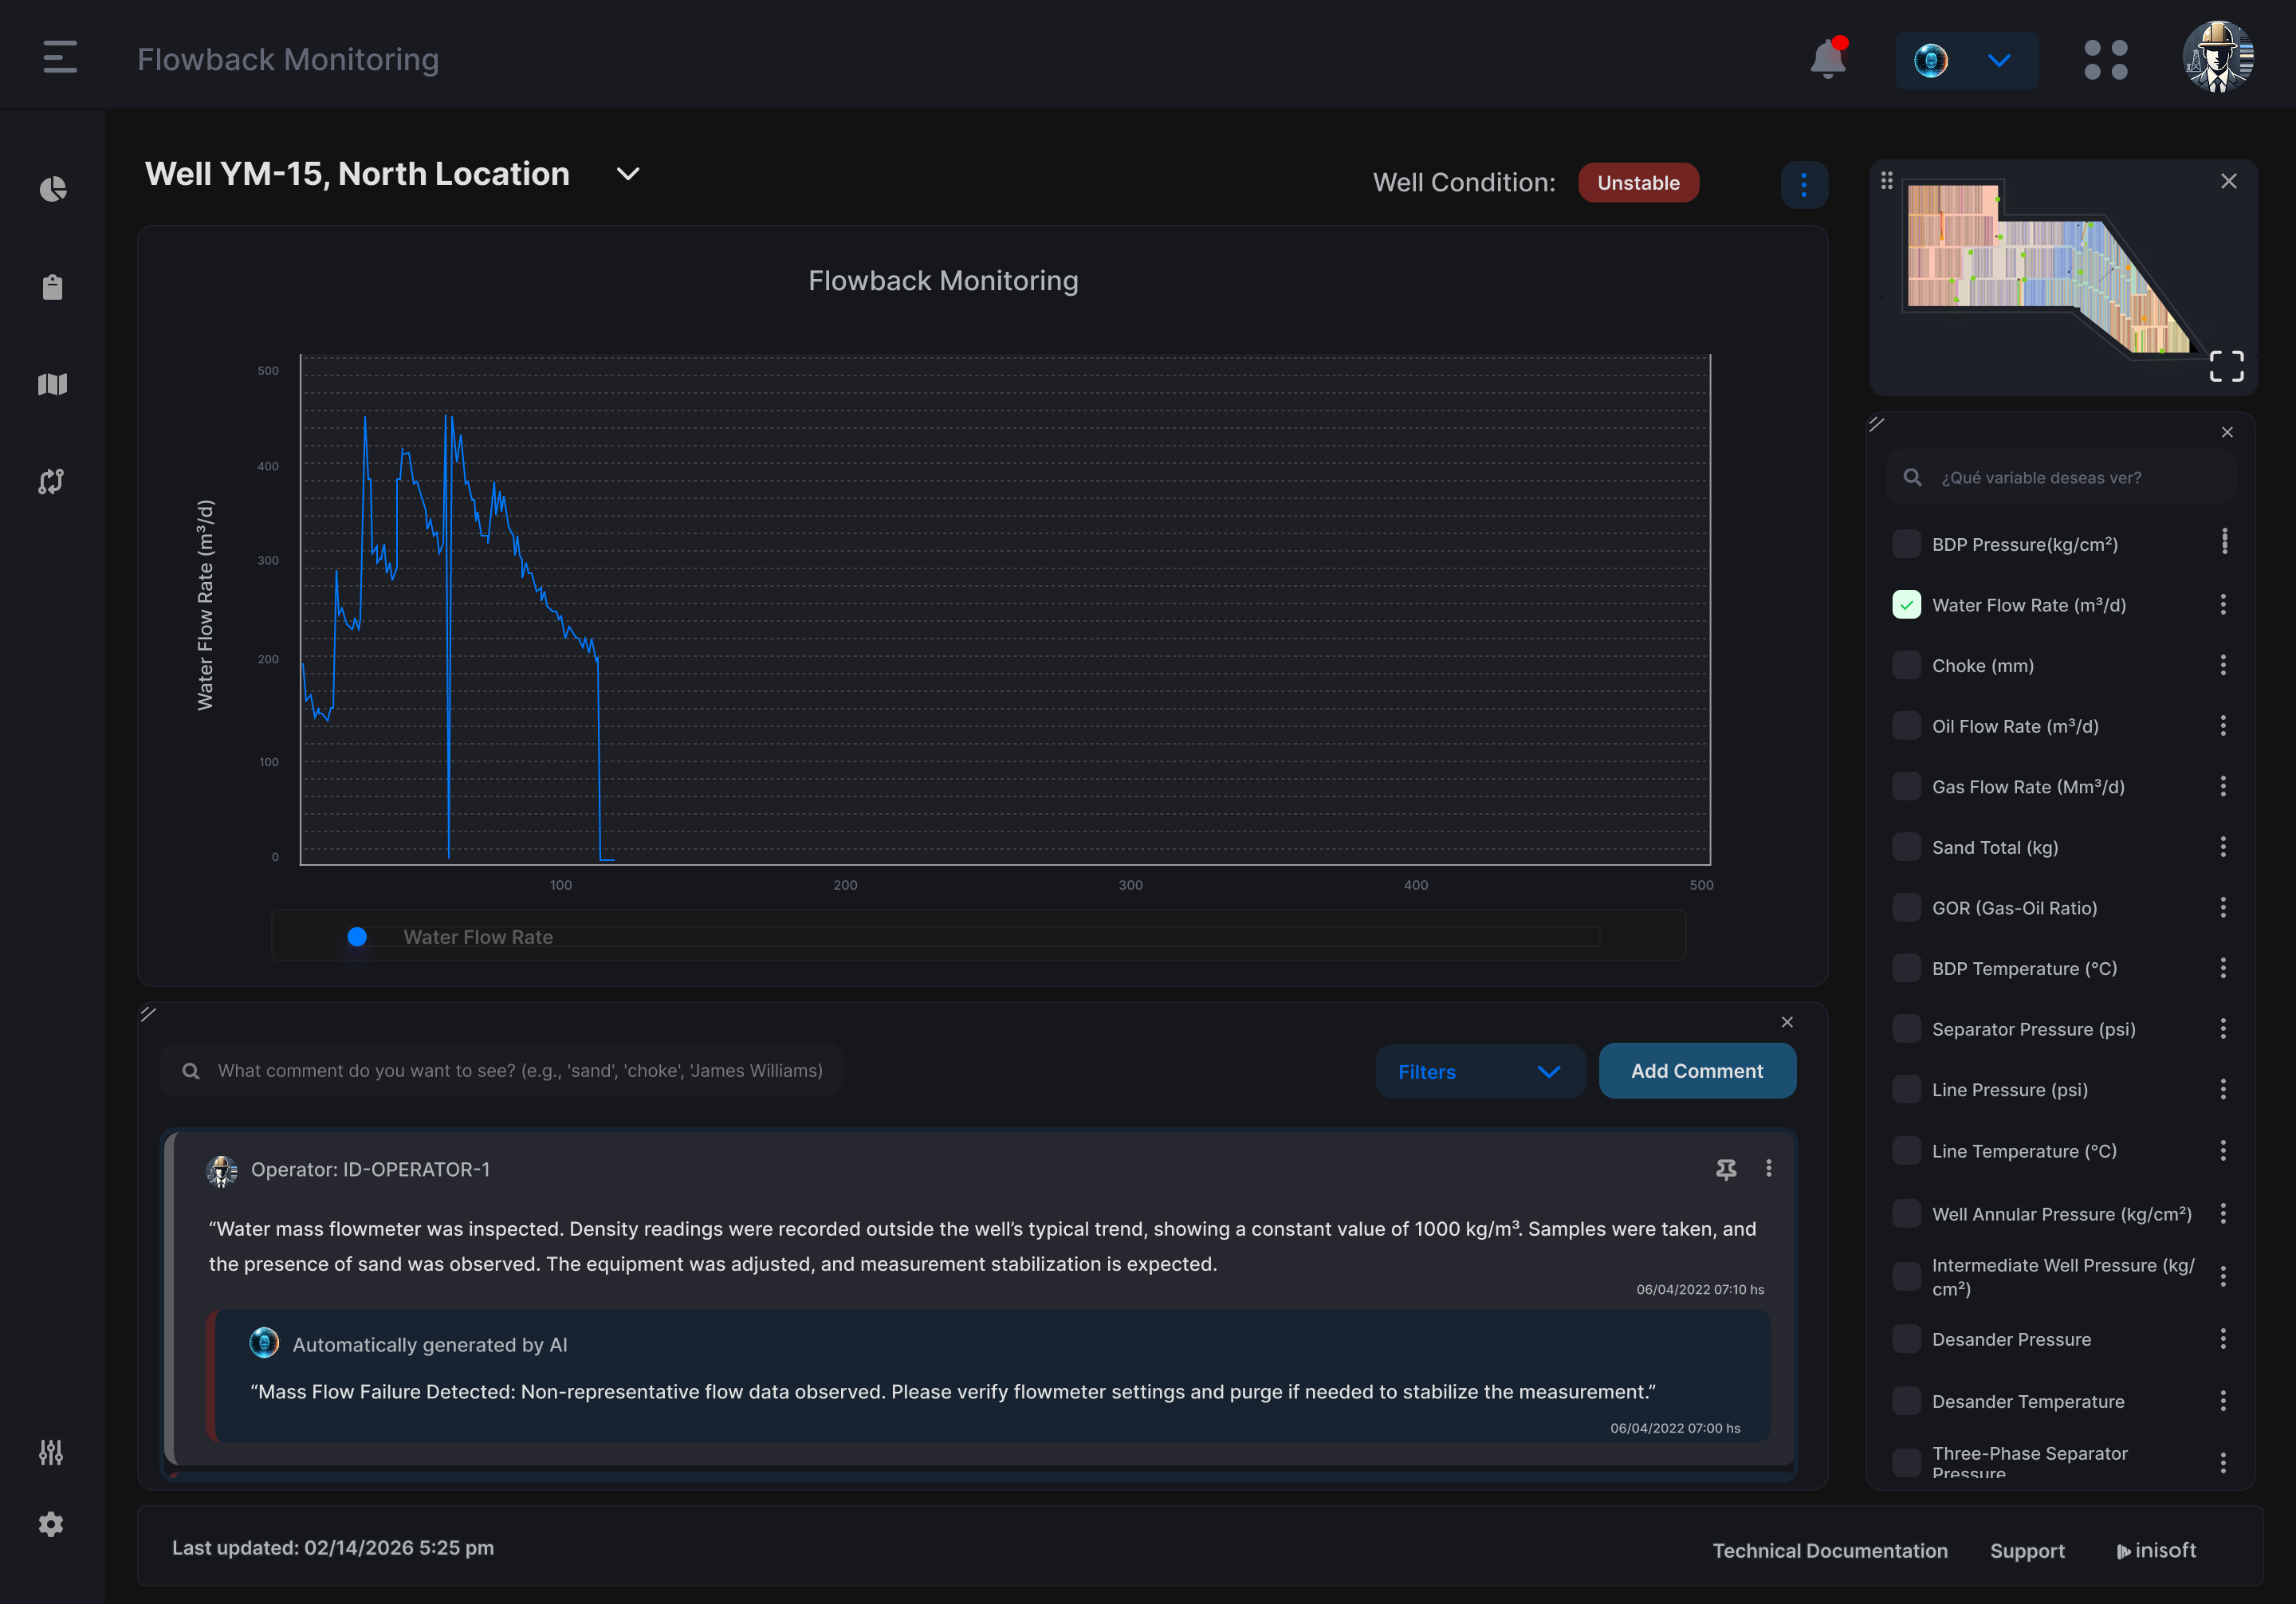Enable BDP Pressure(kg/cm²) checkbox

click(1906, 544)
